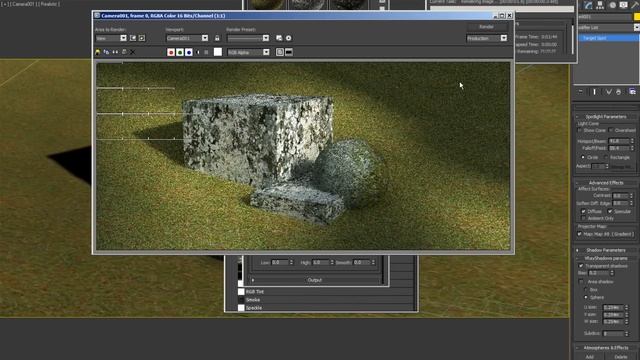Click the white color swatch in the frame toolbar

coord(218,52)
